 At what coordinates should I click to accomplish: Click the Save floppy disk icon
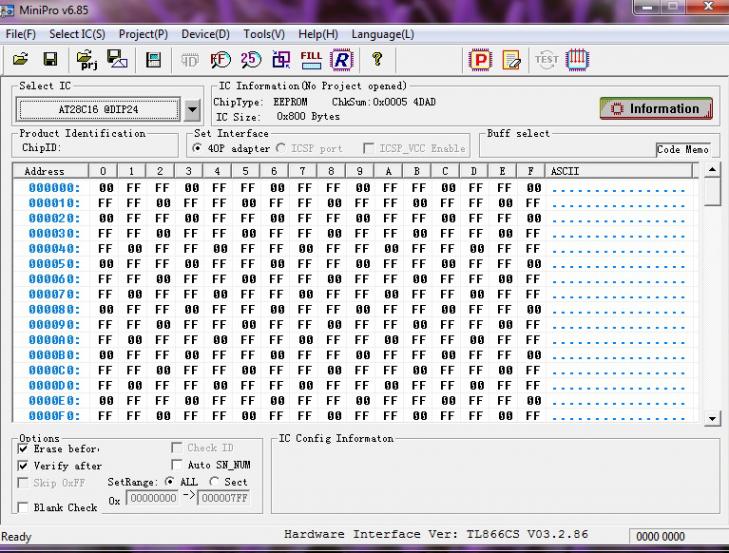point(50,60)
